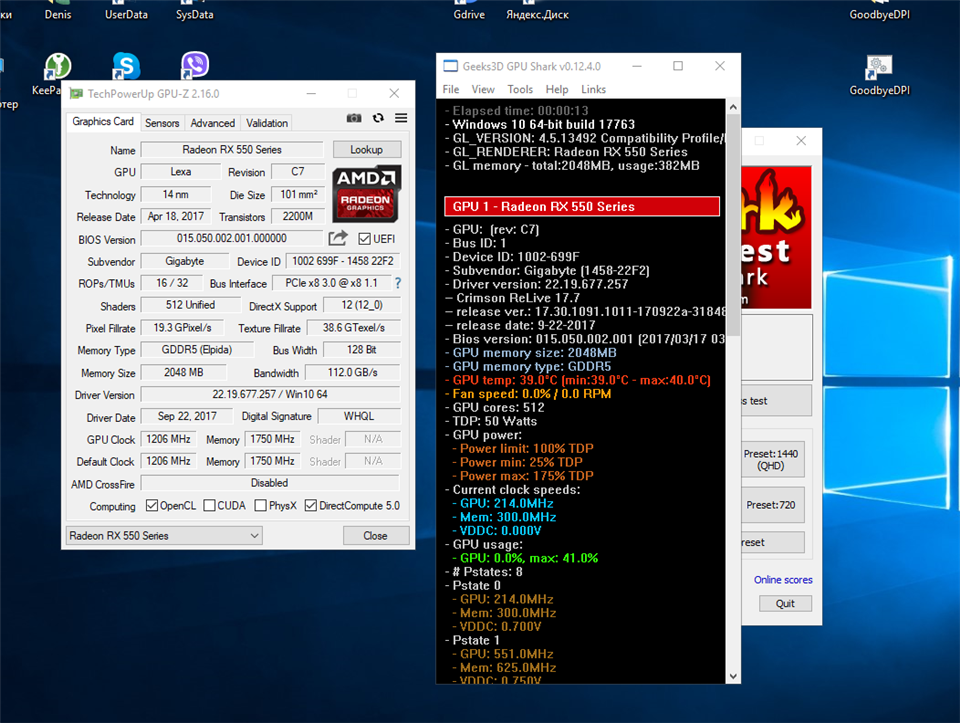
Task: Click the Device ID field value
Action: [x=343, y=261]
